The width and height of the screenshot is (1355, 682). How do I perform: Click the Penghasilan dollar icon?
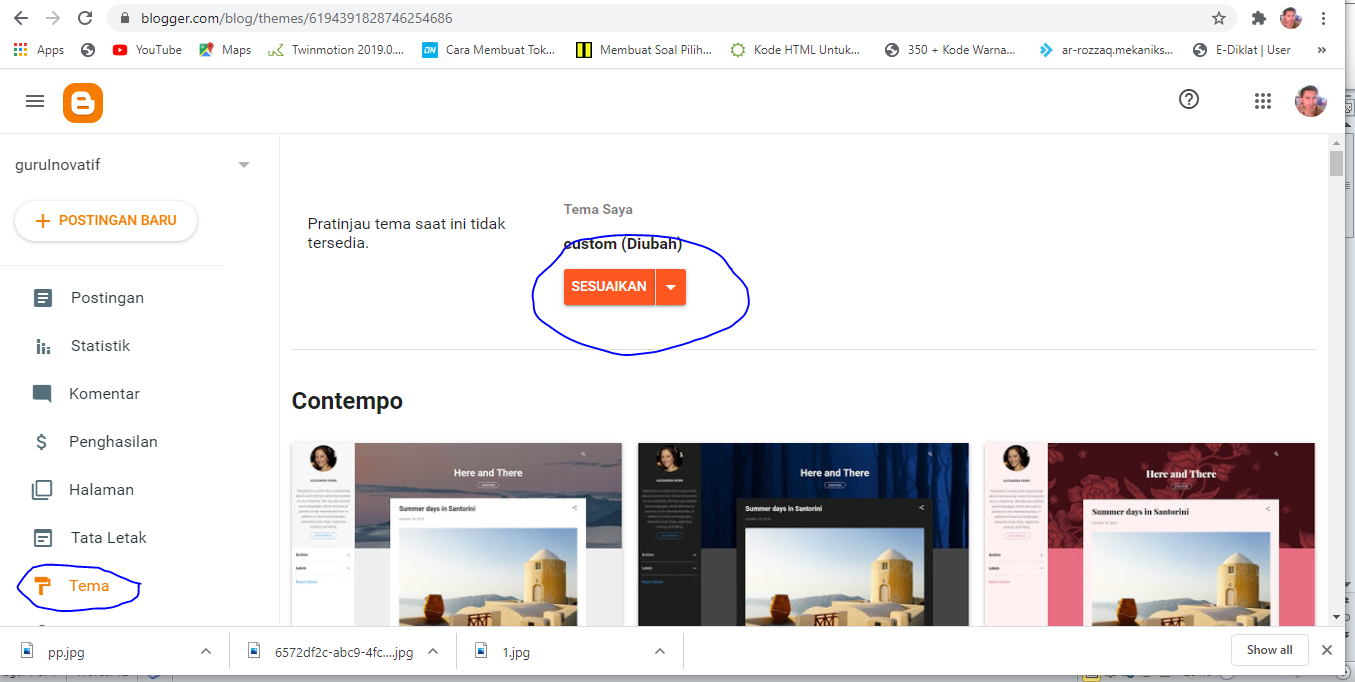[x=42, y=442]
